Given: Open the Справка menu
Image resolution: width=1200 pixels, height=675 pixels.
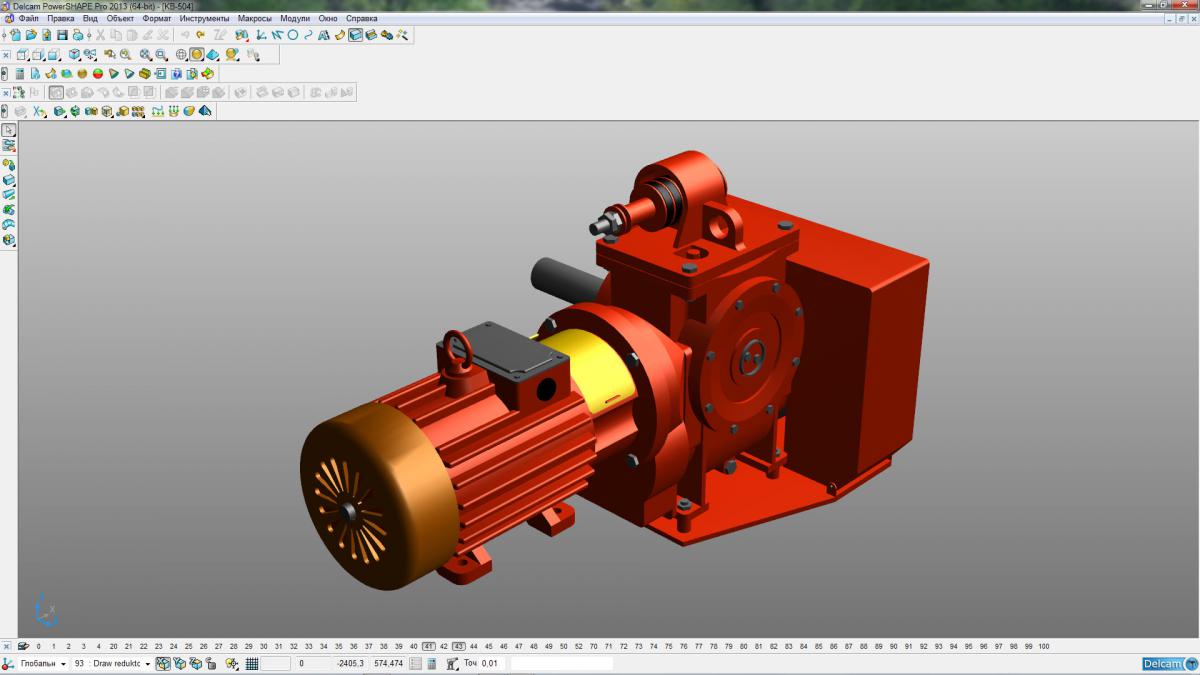Looking at the screenshot, I should 361,18.
